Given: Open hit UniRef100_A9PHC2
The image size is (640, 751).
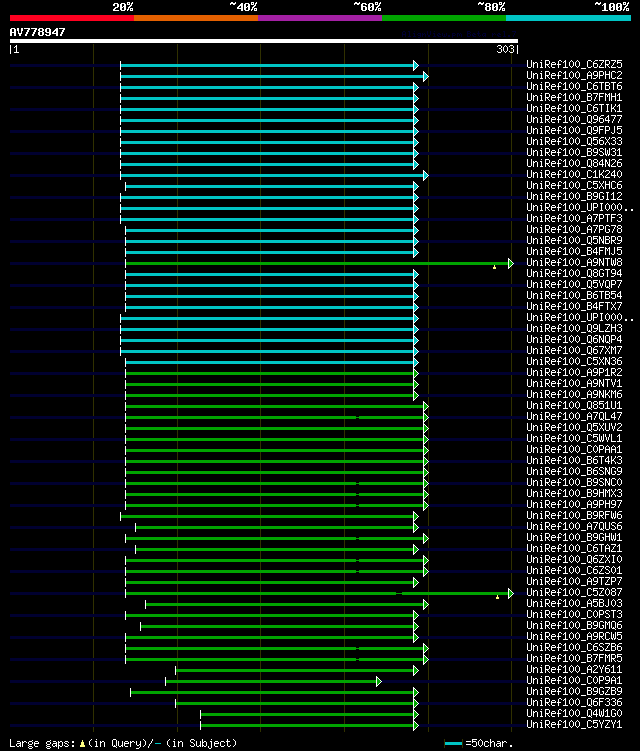Looking at the screenshot, I should pyautogui.click(x=574, y=75).
